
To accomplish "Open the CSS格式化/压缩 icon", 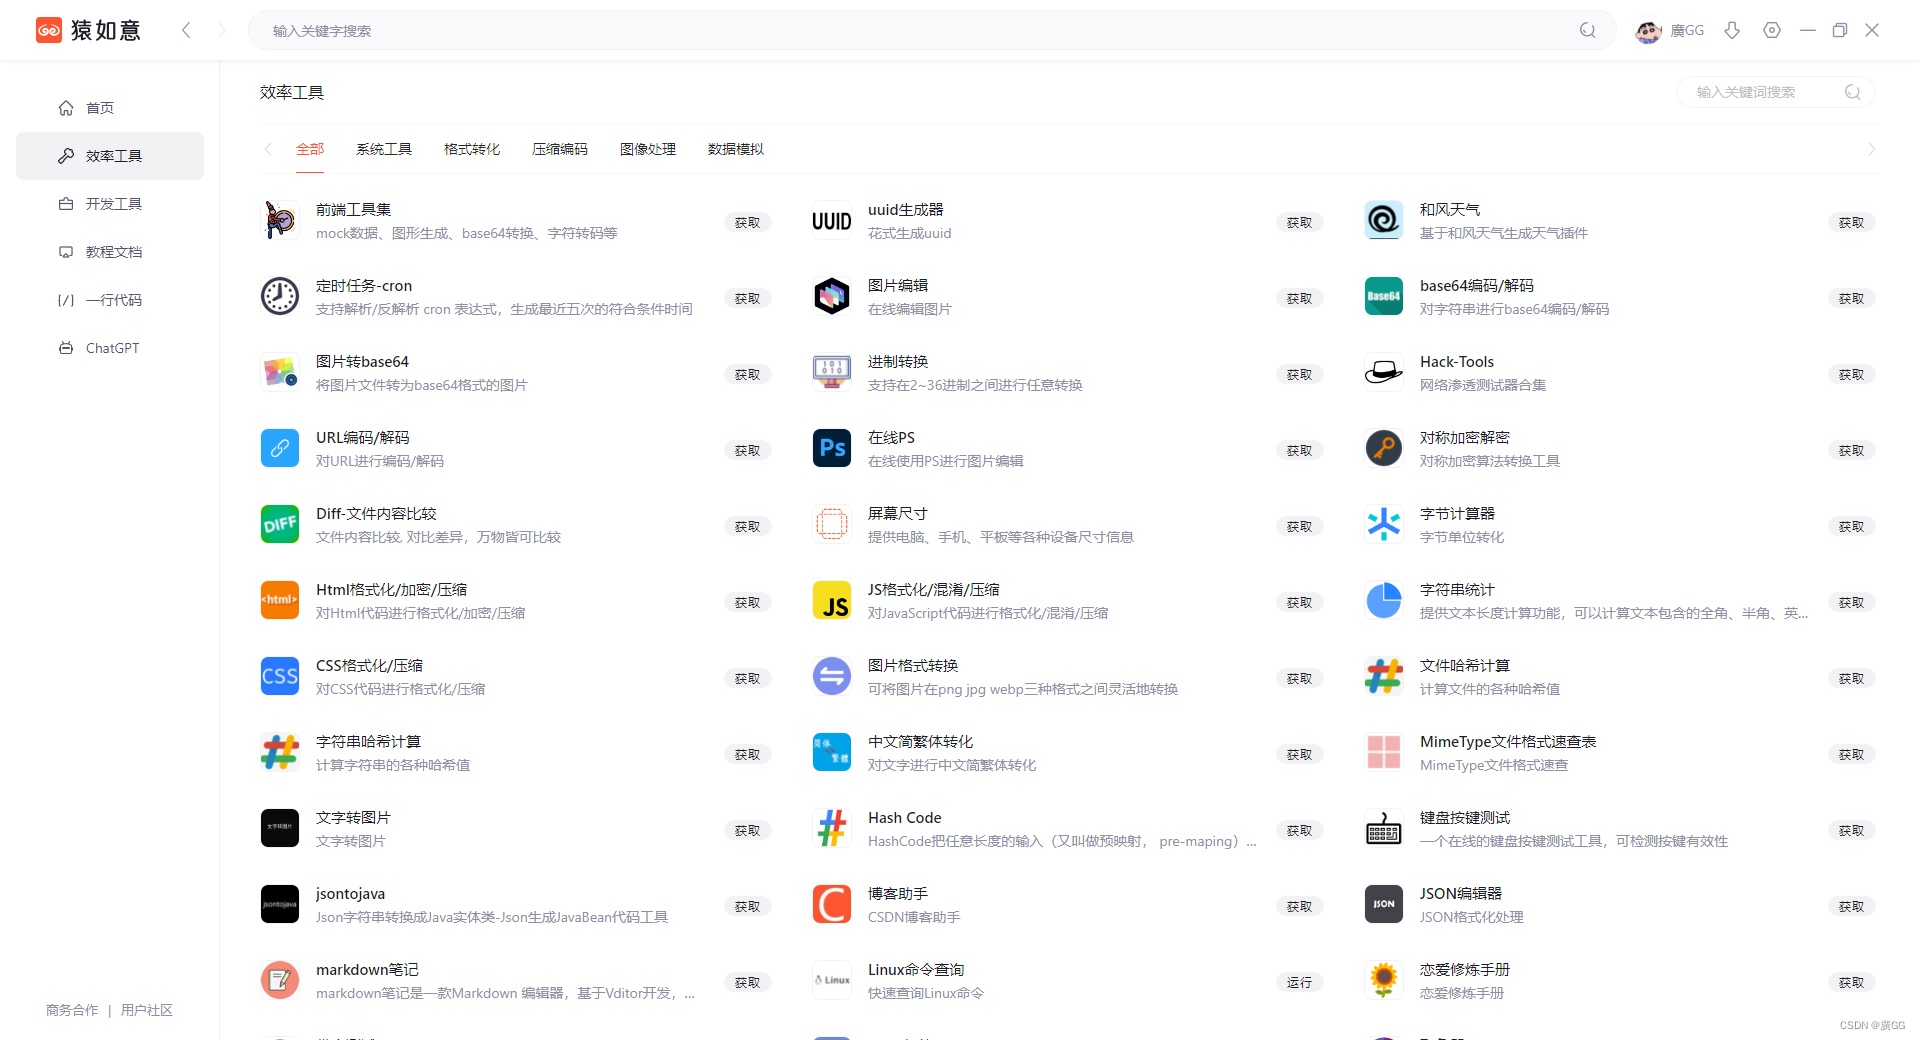I will click(x=280, y=677).
